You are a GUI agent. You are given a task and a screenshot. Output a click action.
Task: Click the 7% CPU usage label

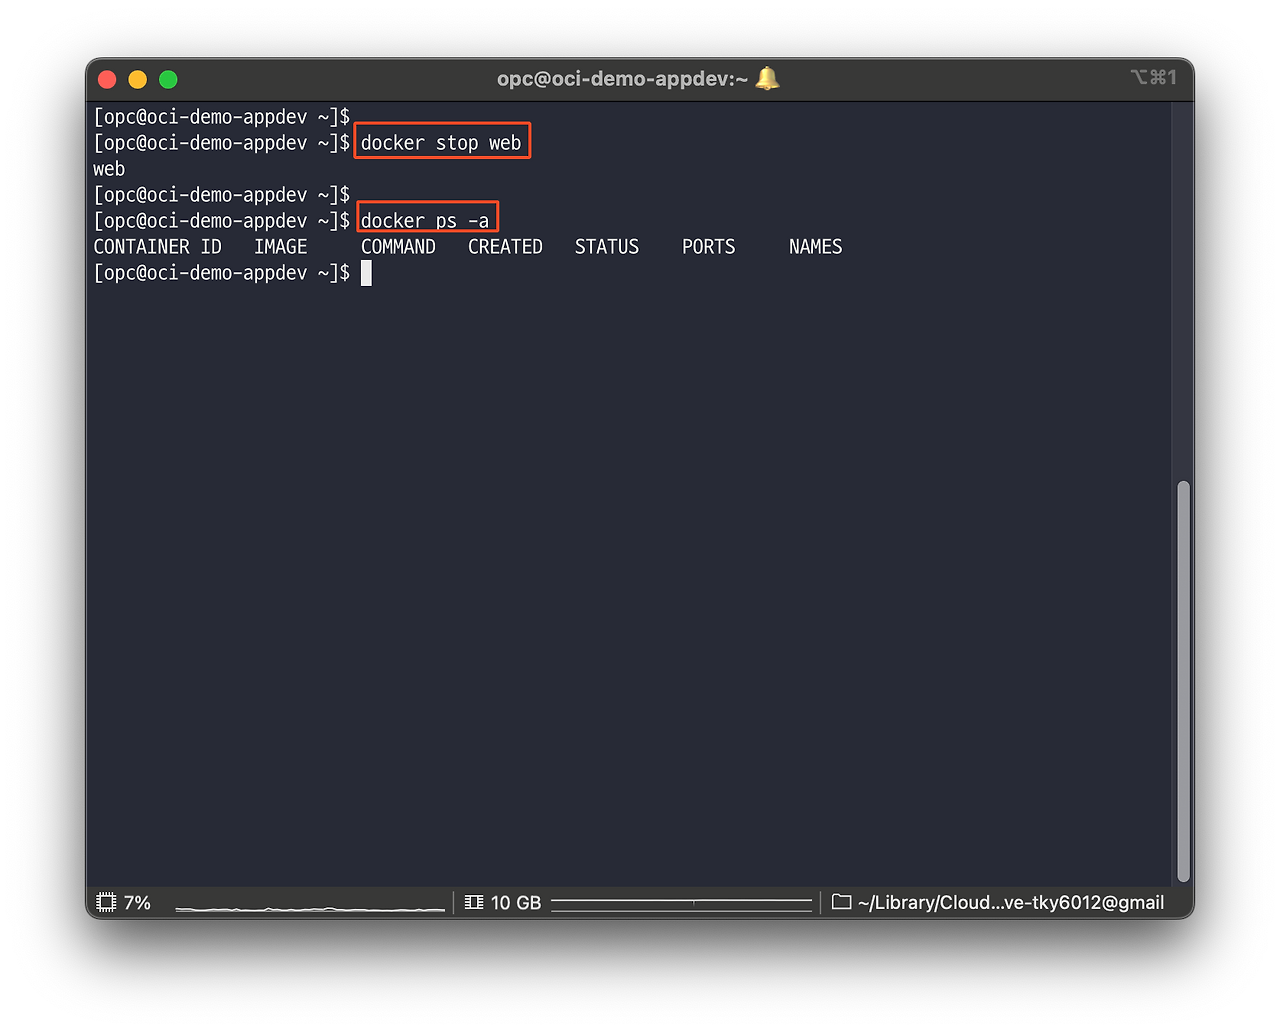(x=137, y=903)
